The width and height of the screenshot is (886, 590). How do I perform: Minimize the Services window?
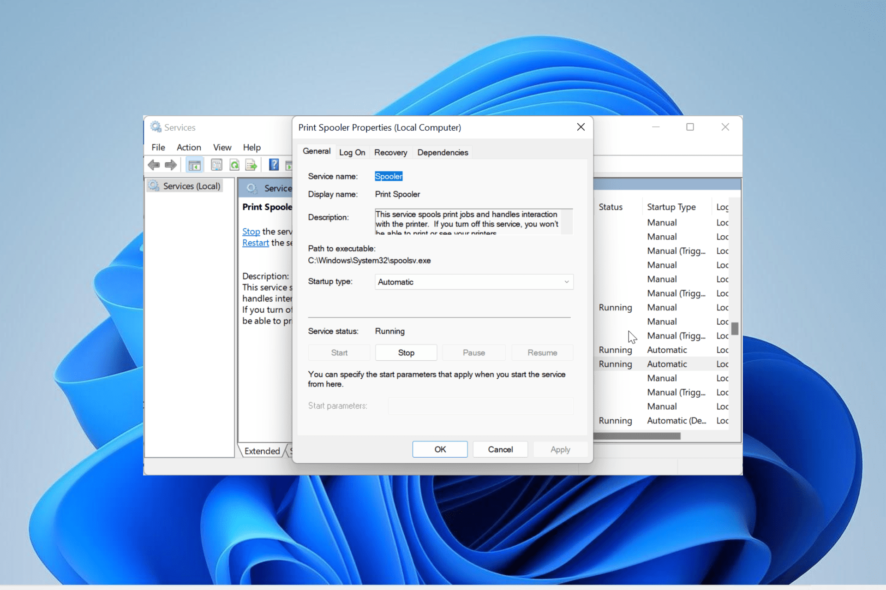coord(655,127)
